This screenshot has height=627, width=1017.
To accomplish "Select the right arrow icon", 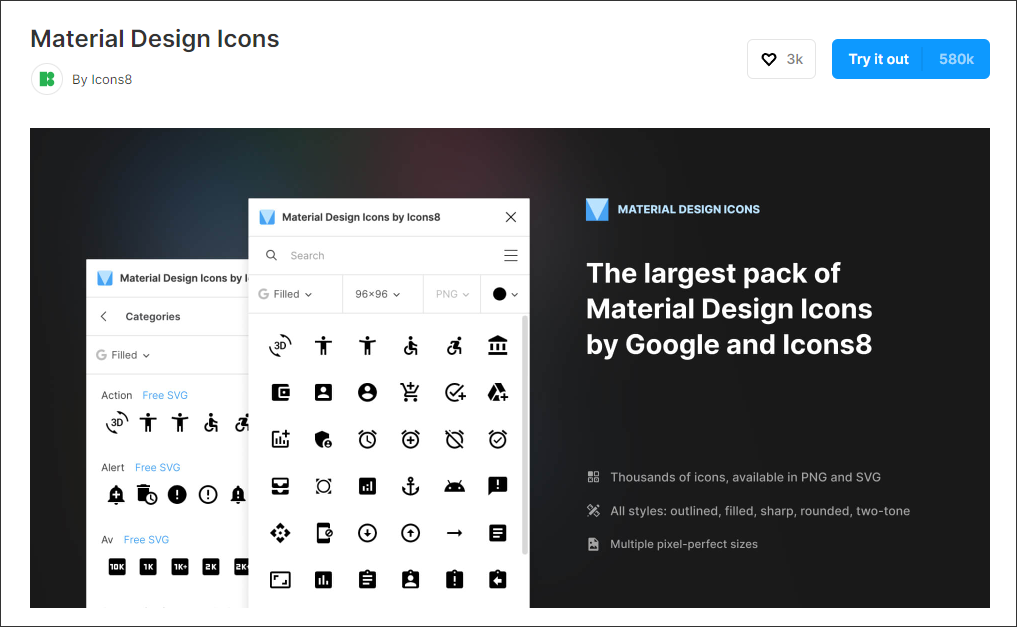I will 455,533.
